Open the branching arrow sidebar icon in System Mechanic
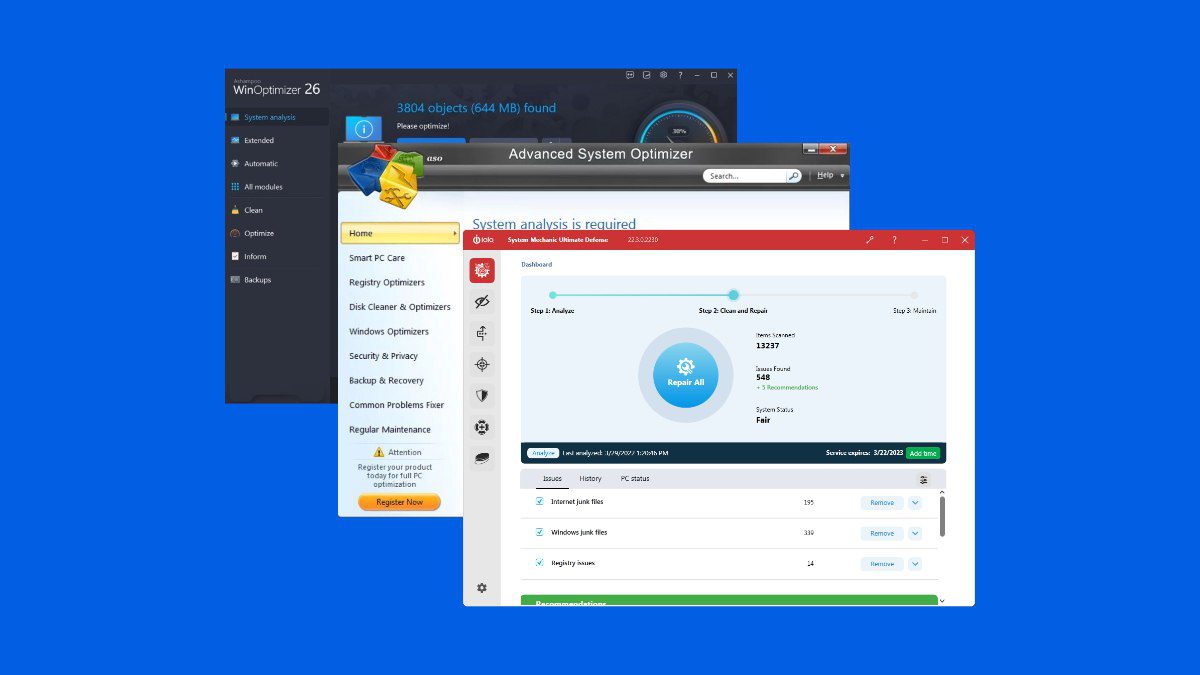 482,333
